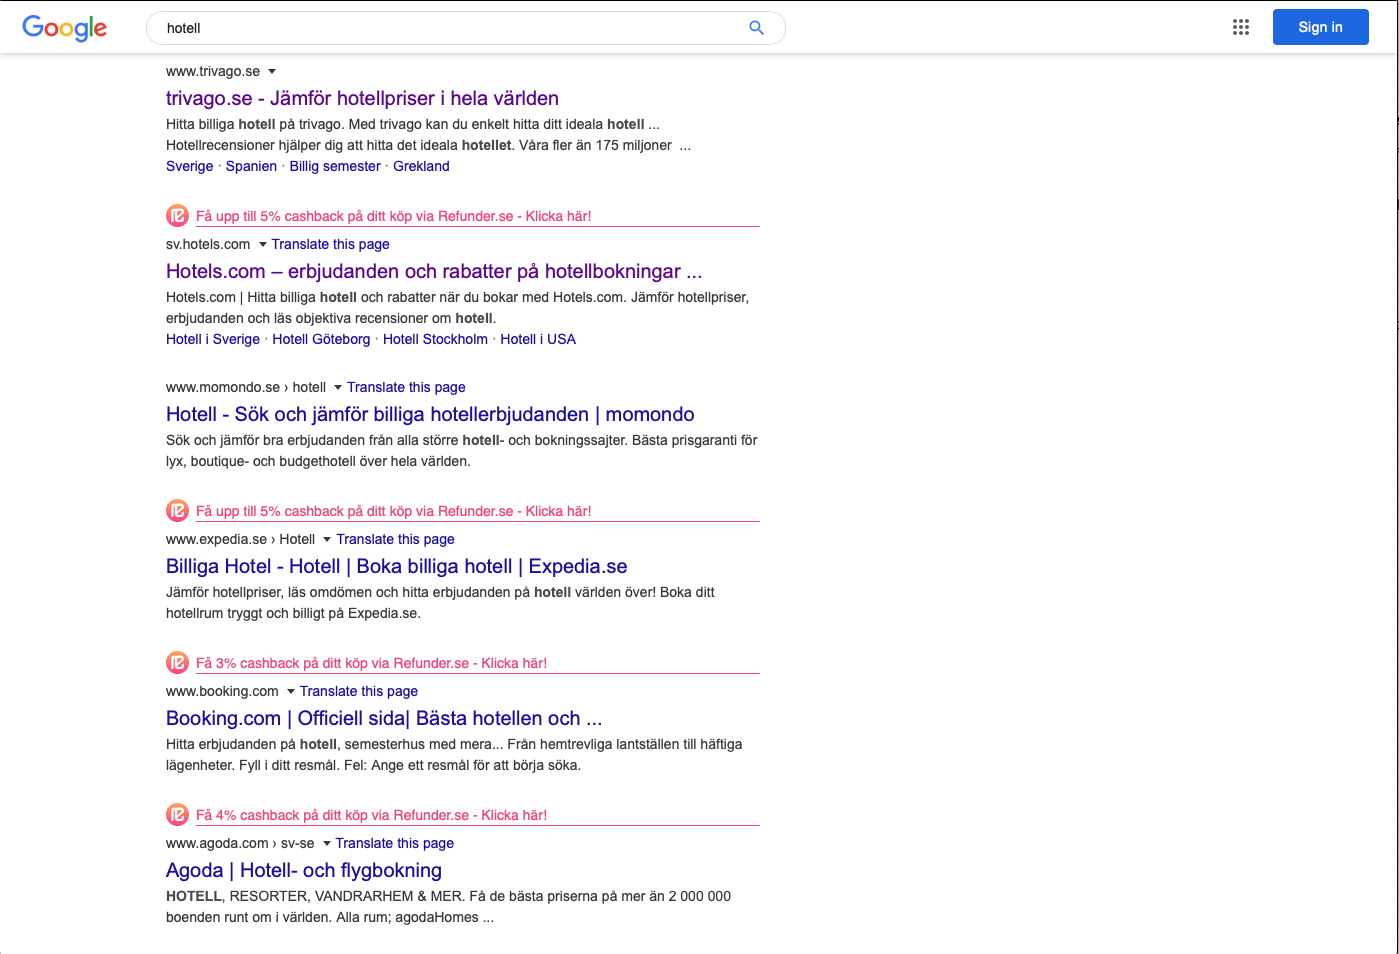Click Refunder icon above Booking.com result

pyautogui.click(x=177, y=663)
